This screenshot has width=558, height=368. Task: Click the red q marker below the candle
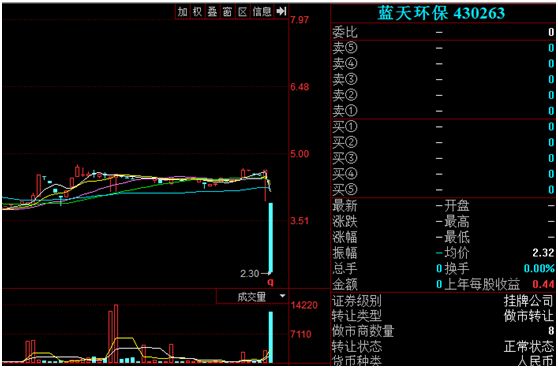(x=270, y=283)
